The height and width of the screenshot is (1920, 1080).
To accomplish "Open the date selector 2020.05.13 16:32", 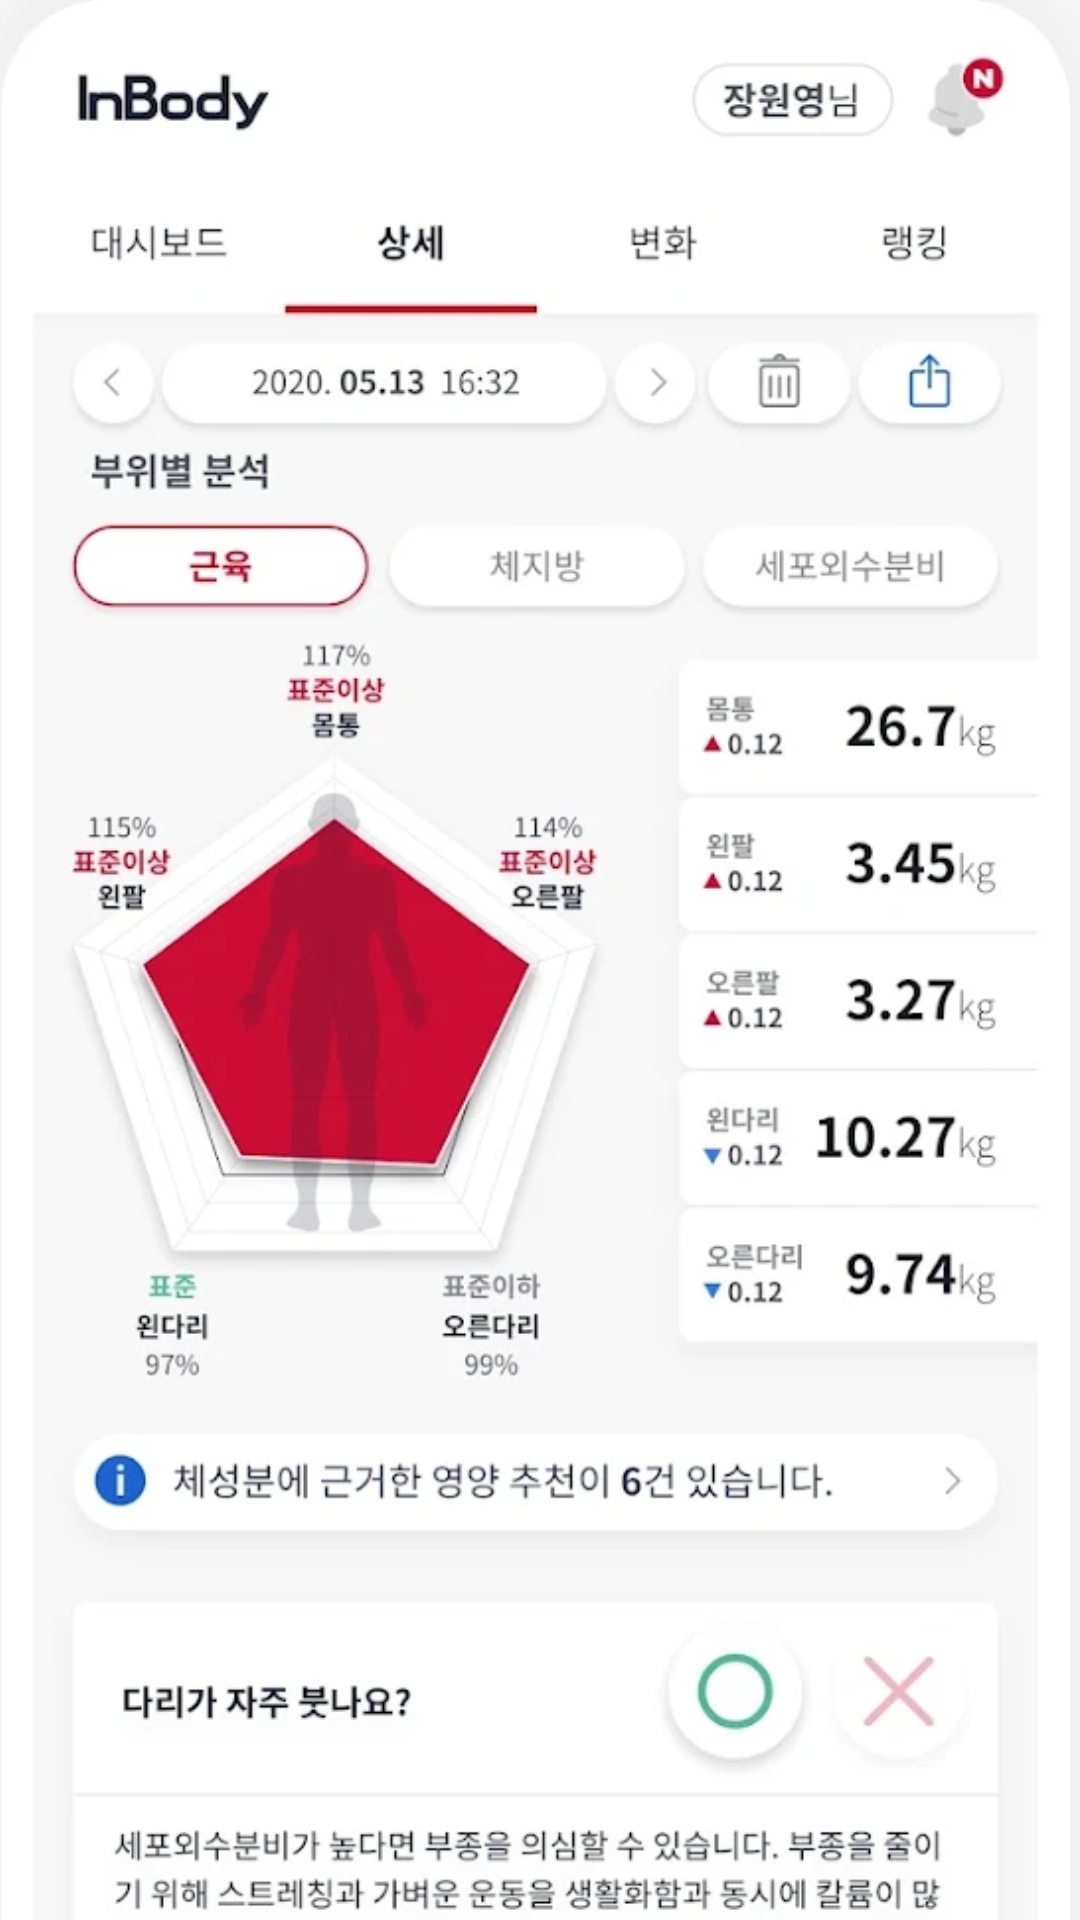I will pyautogui.click(x=385, y=382).
